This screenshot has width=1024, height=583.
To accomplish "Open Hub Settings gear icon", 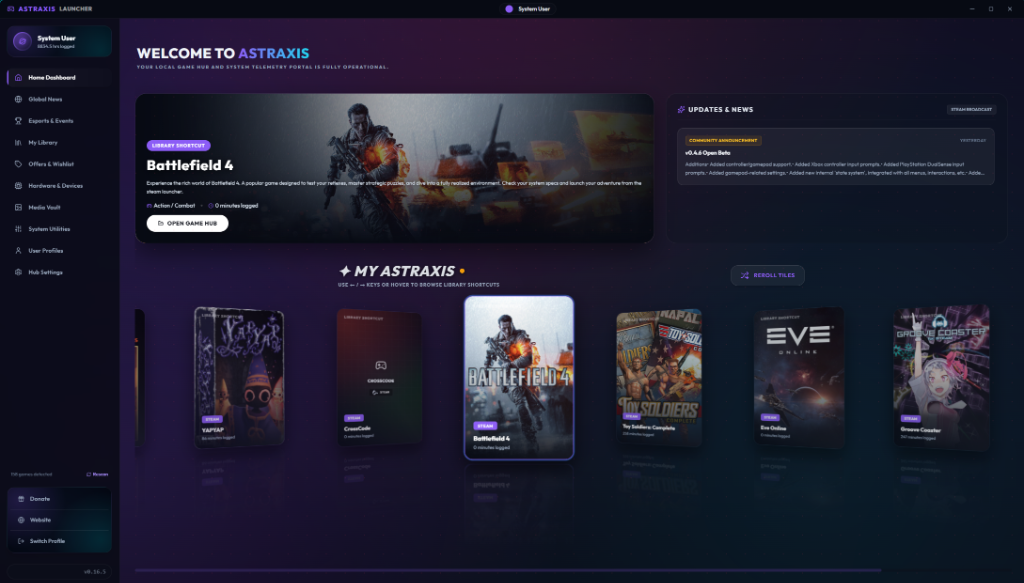I will click(18, 272).
